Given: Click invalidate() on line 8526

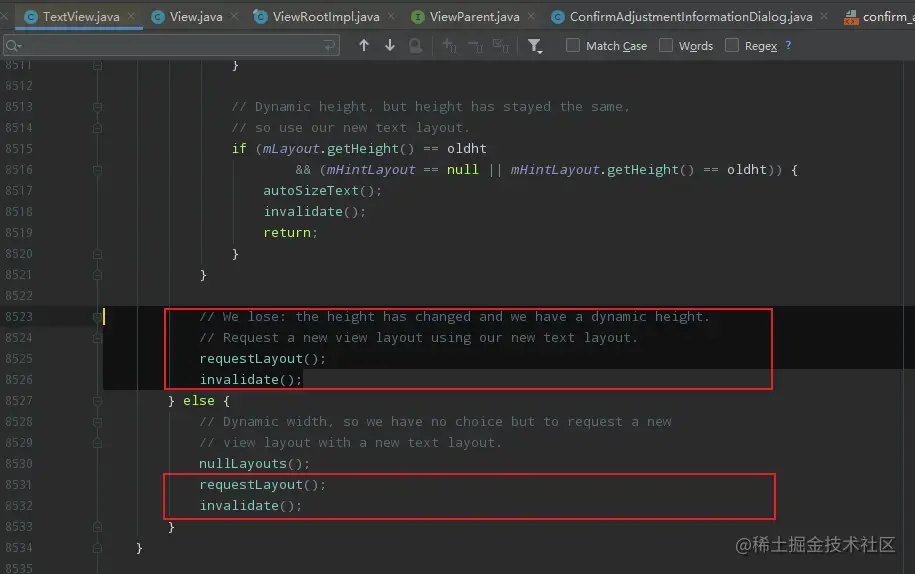Looking at the screenshot, I should click(250, 380).
